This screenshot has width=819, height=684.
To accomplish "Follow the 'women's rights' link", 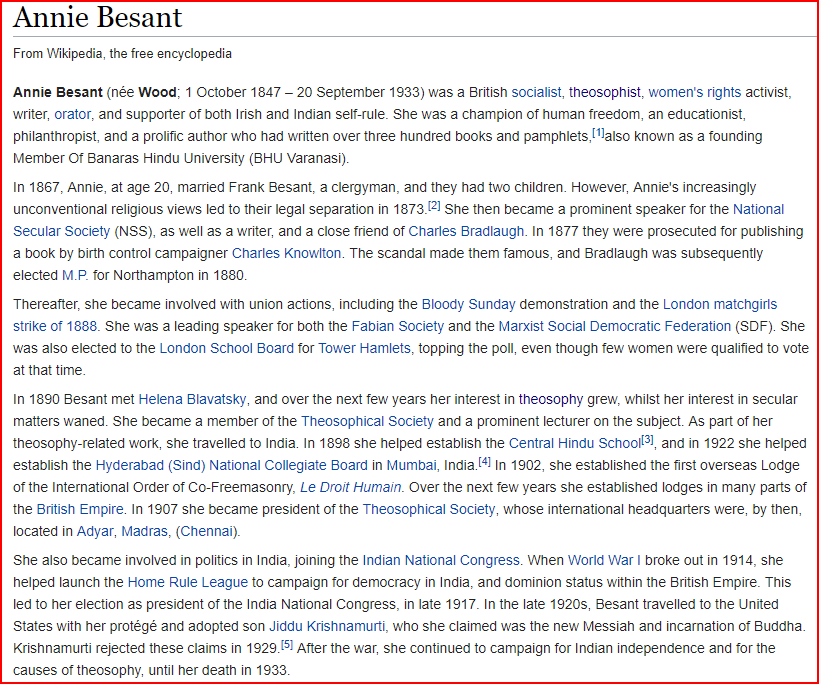I will [695, 92].
